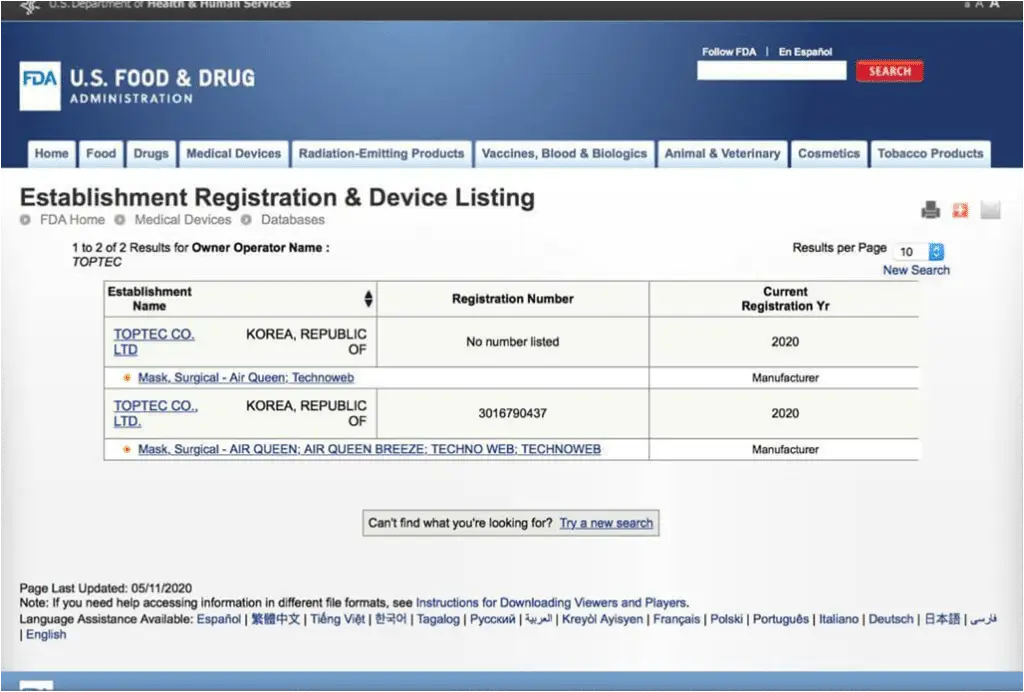Screen dimensions: 1024x692
Task: Click the print page icon
Action: click(x=931, y=210)
